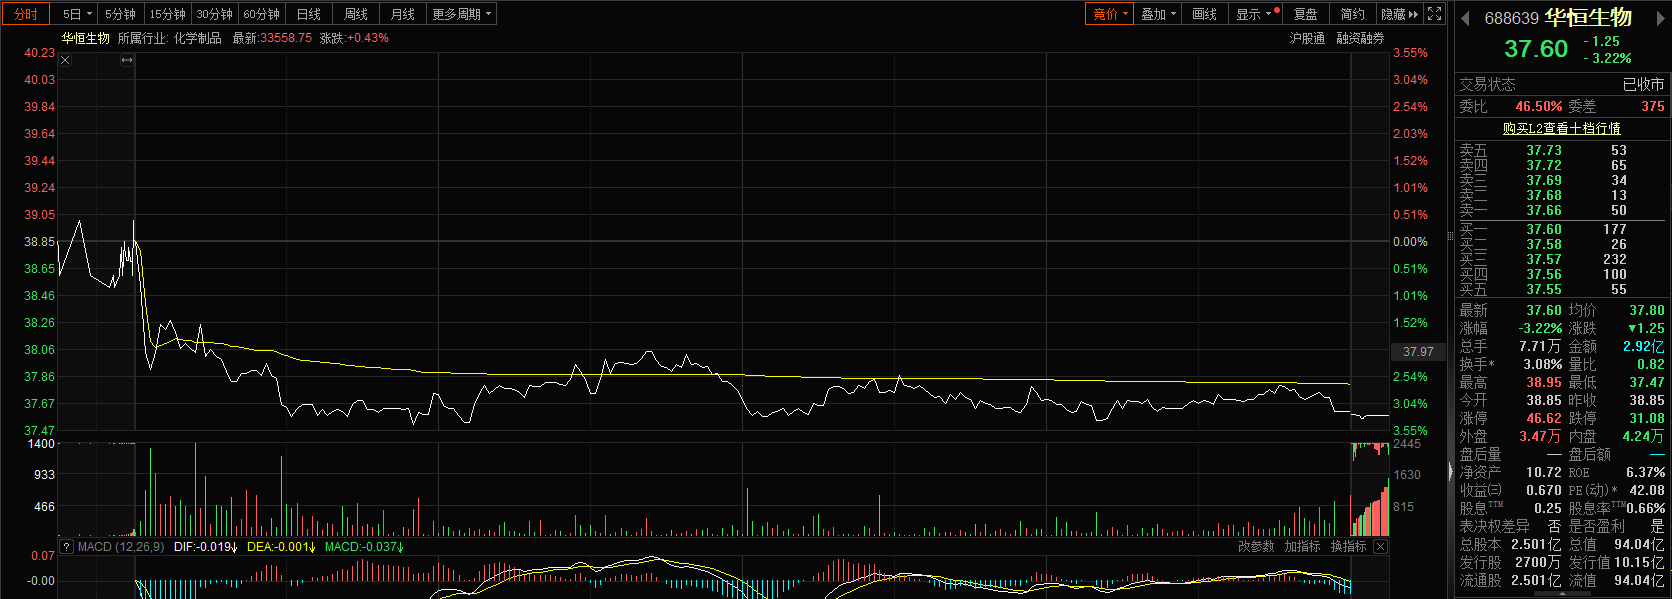
Task: Click the 沪股通 tag
Action: click(x=1307, y=38)
